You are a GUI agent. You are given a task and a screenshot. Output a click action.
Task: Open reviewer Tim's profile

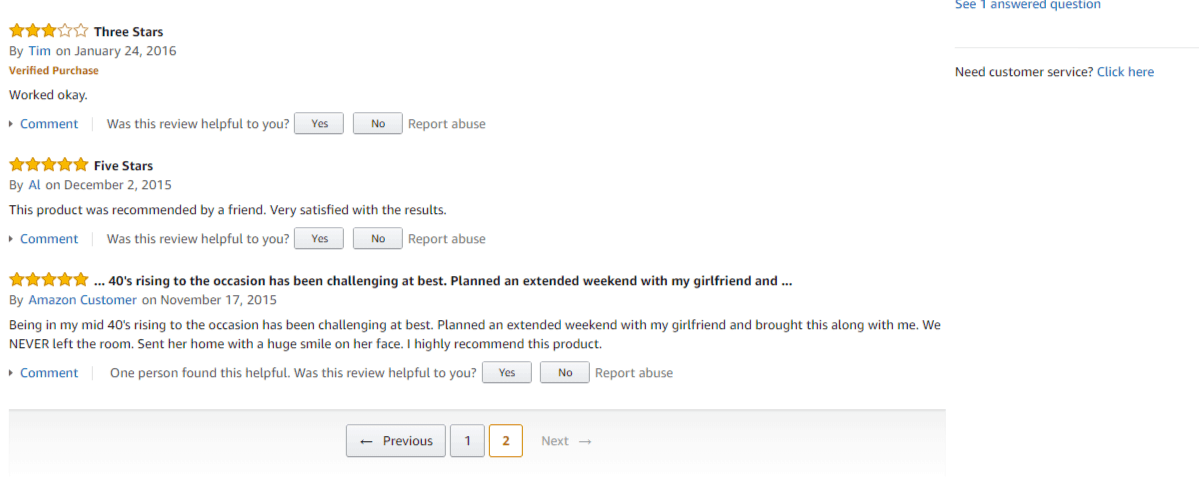39,51
